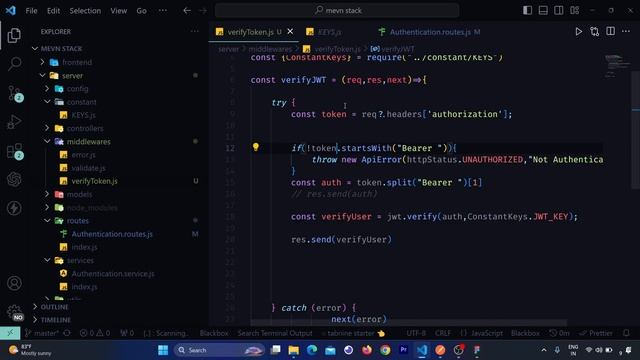Open the Manage gear icon

pyautogui.click(x=15, y=313)
